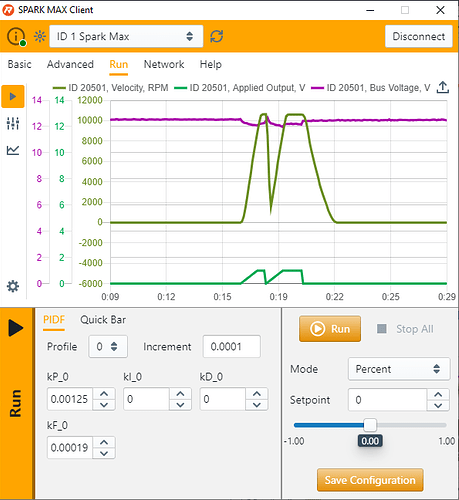Decrease Setpoint with down arrow
459x500 pixels.
coord(438,405)
